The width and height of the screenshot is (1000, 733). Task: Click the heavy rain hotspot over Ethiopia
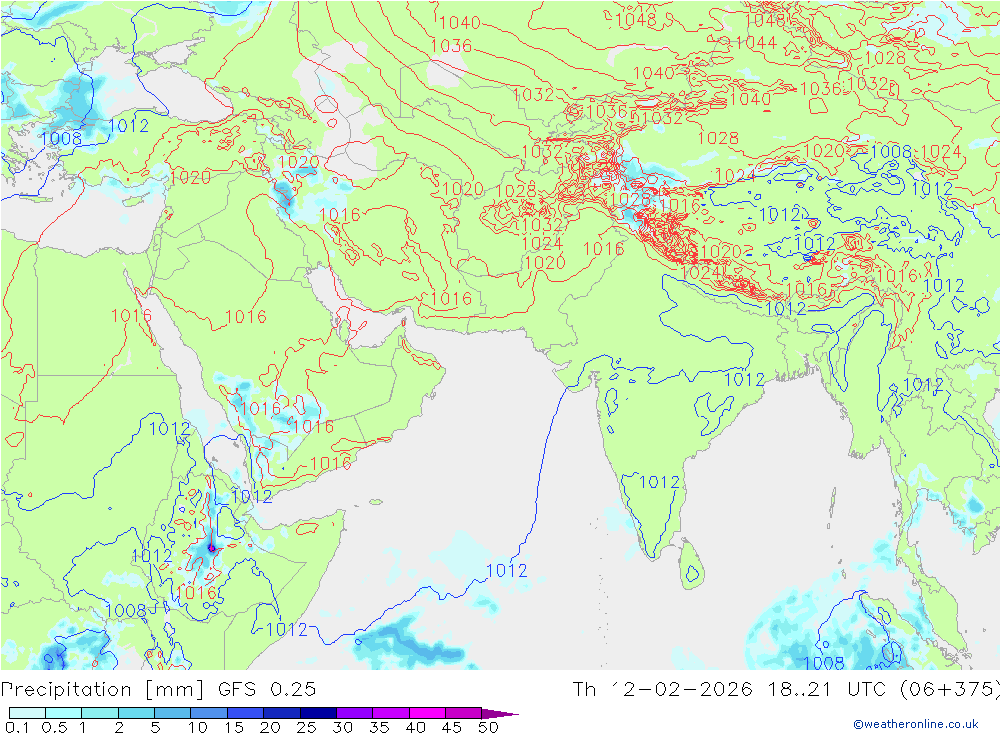tap(212, 547)
